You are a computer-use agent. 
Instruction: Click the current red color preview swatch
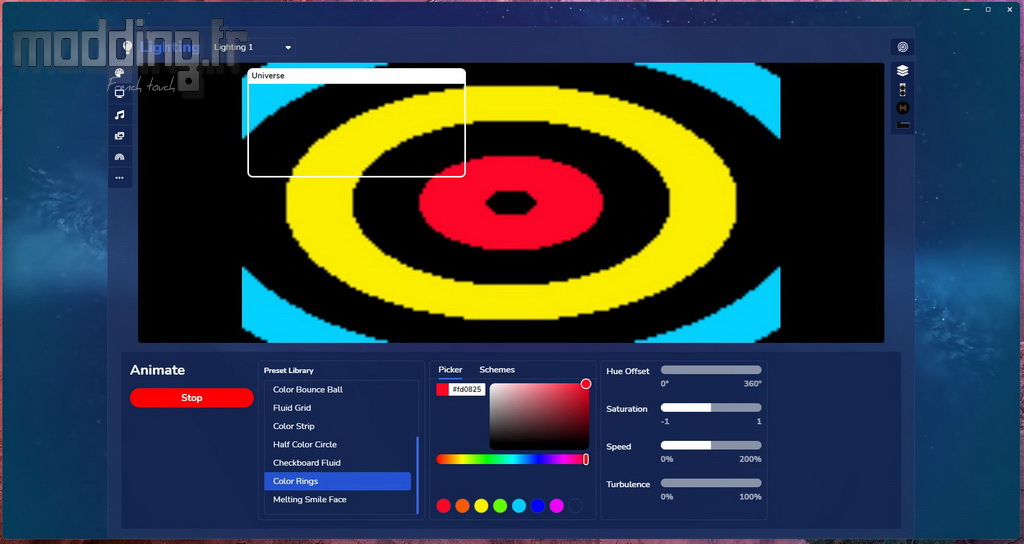(x=442, y=389)
